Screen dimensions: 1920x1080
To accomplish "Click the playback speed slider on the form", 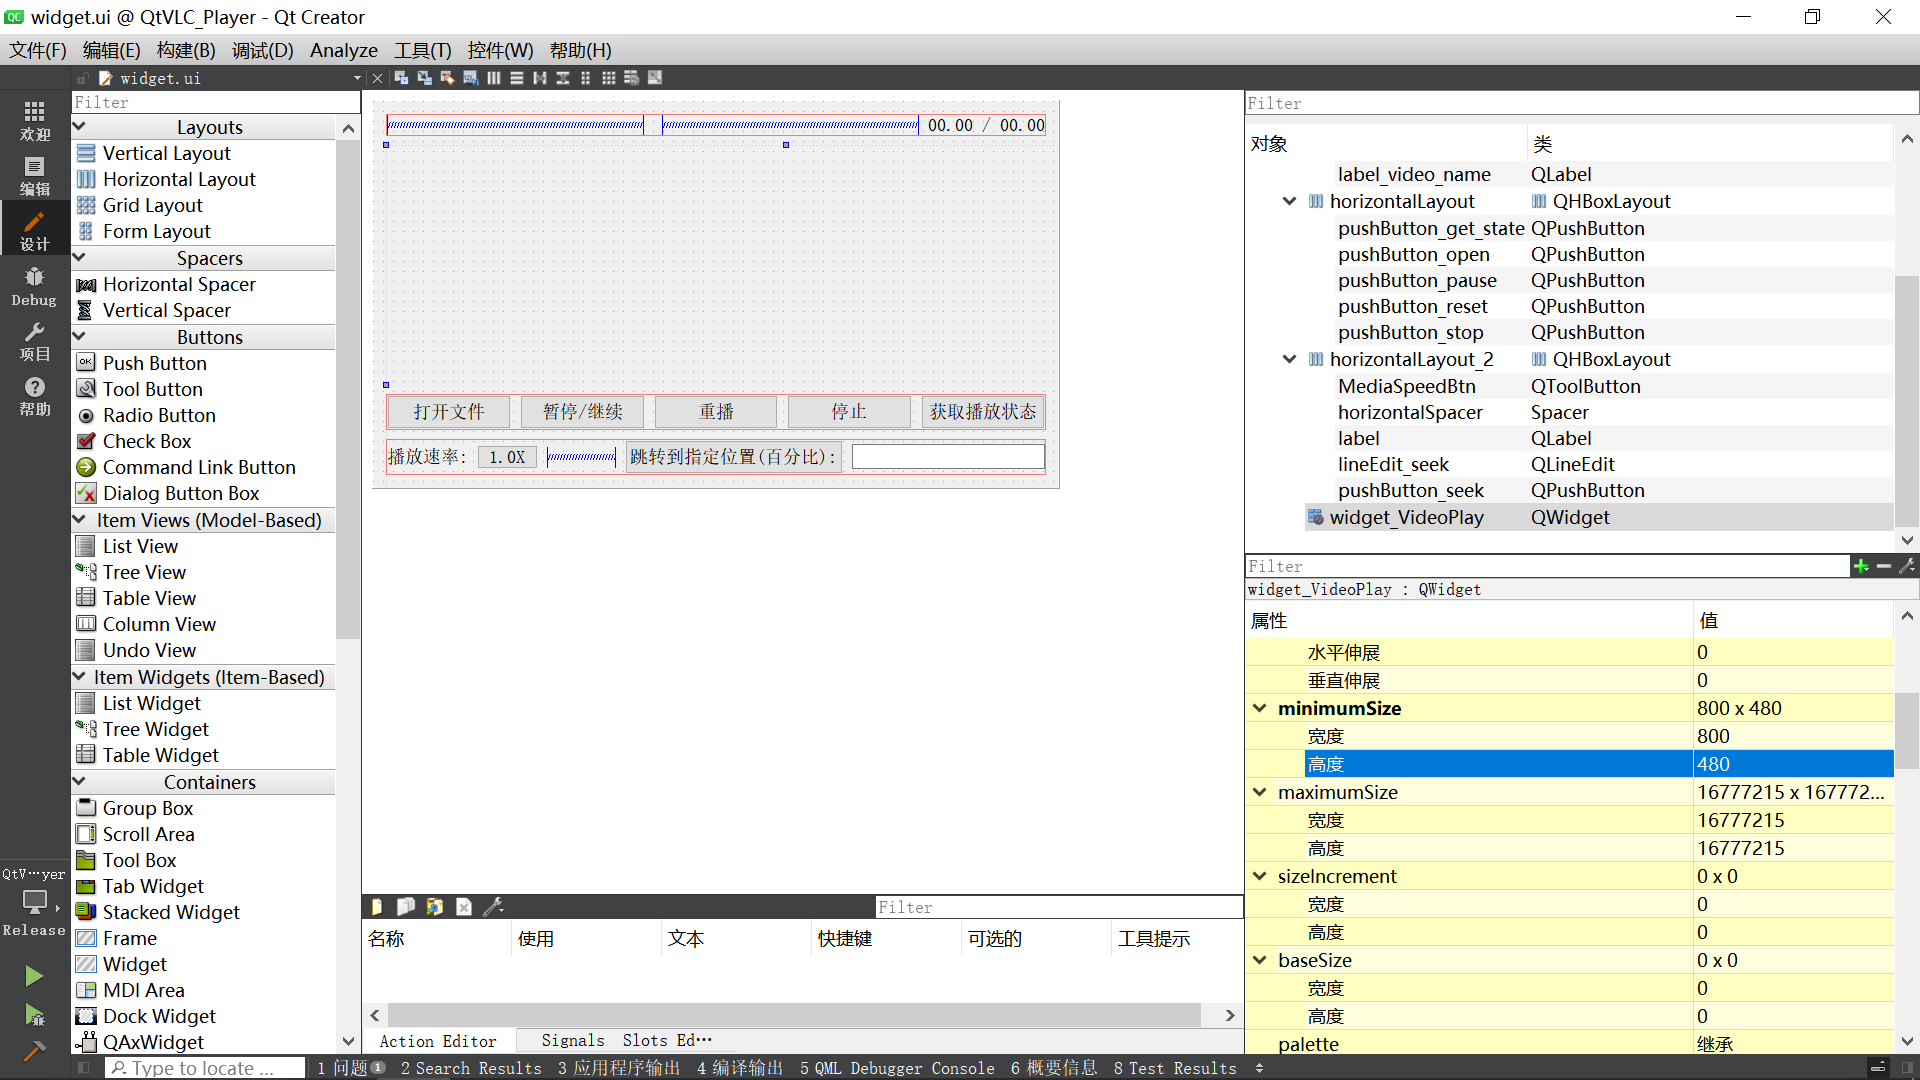I will click(581, 457).
